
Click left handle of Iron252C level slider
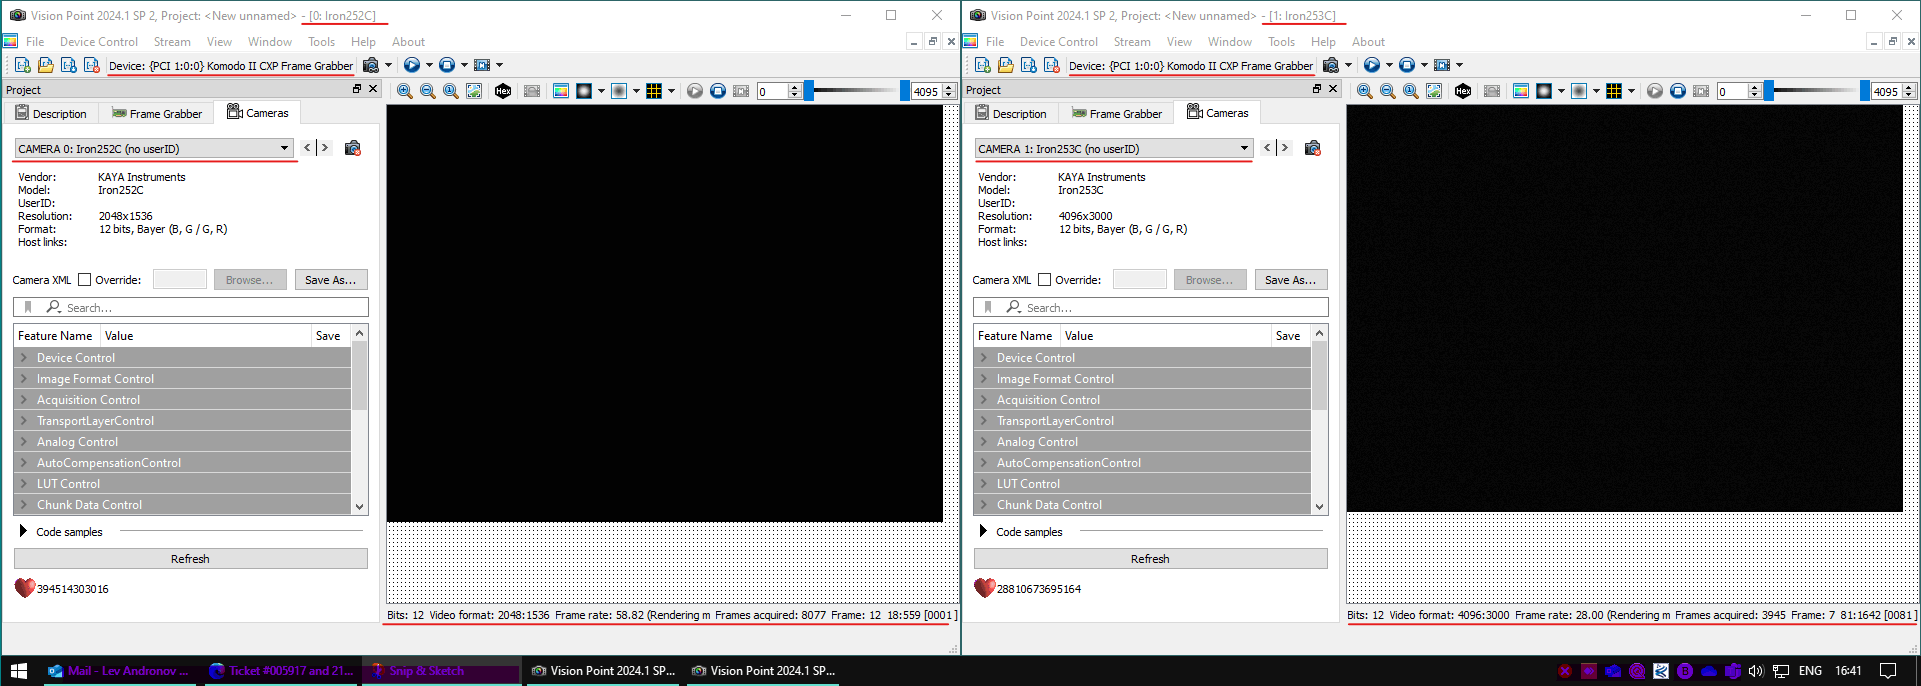coord(808,91)
